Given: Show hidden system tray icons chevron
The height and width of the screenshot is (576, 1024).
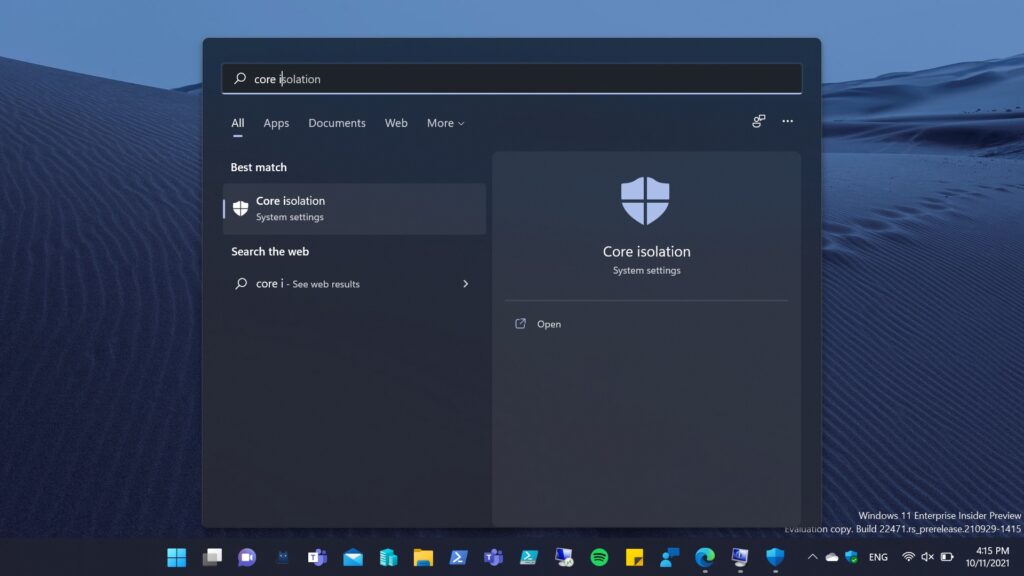Looking at the screenshot, I should pyautogui.click(x=812, y=557).
